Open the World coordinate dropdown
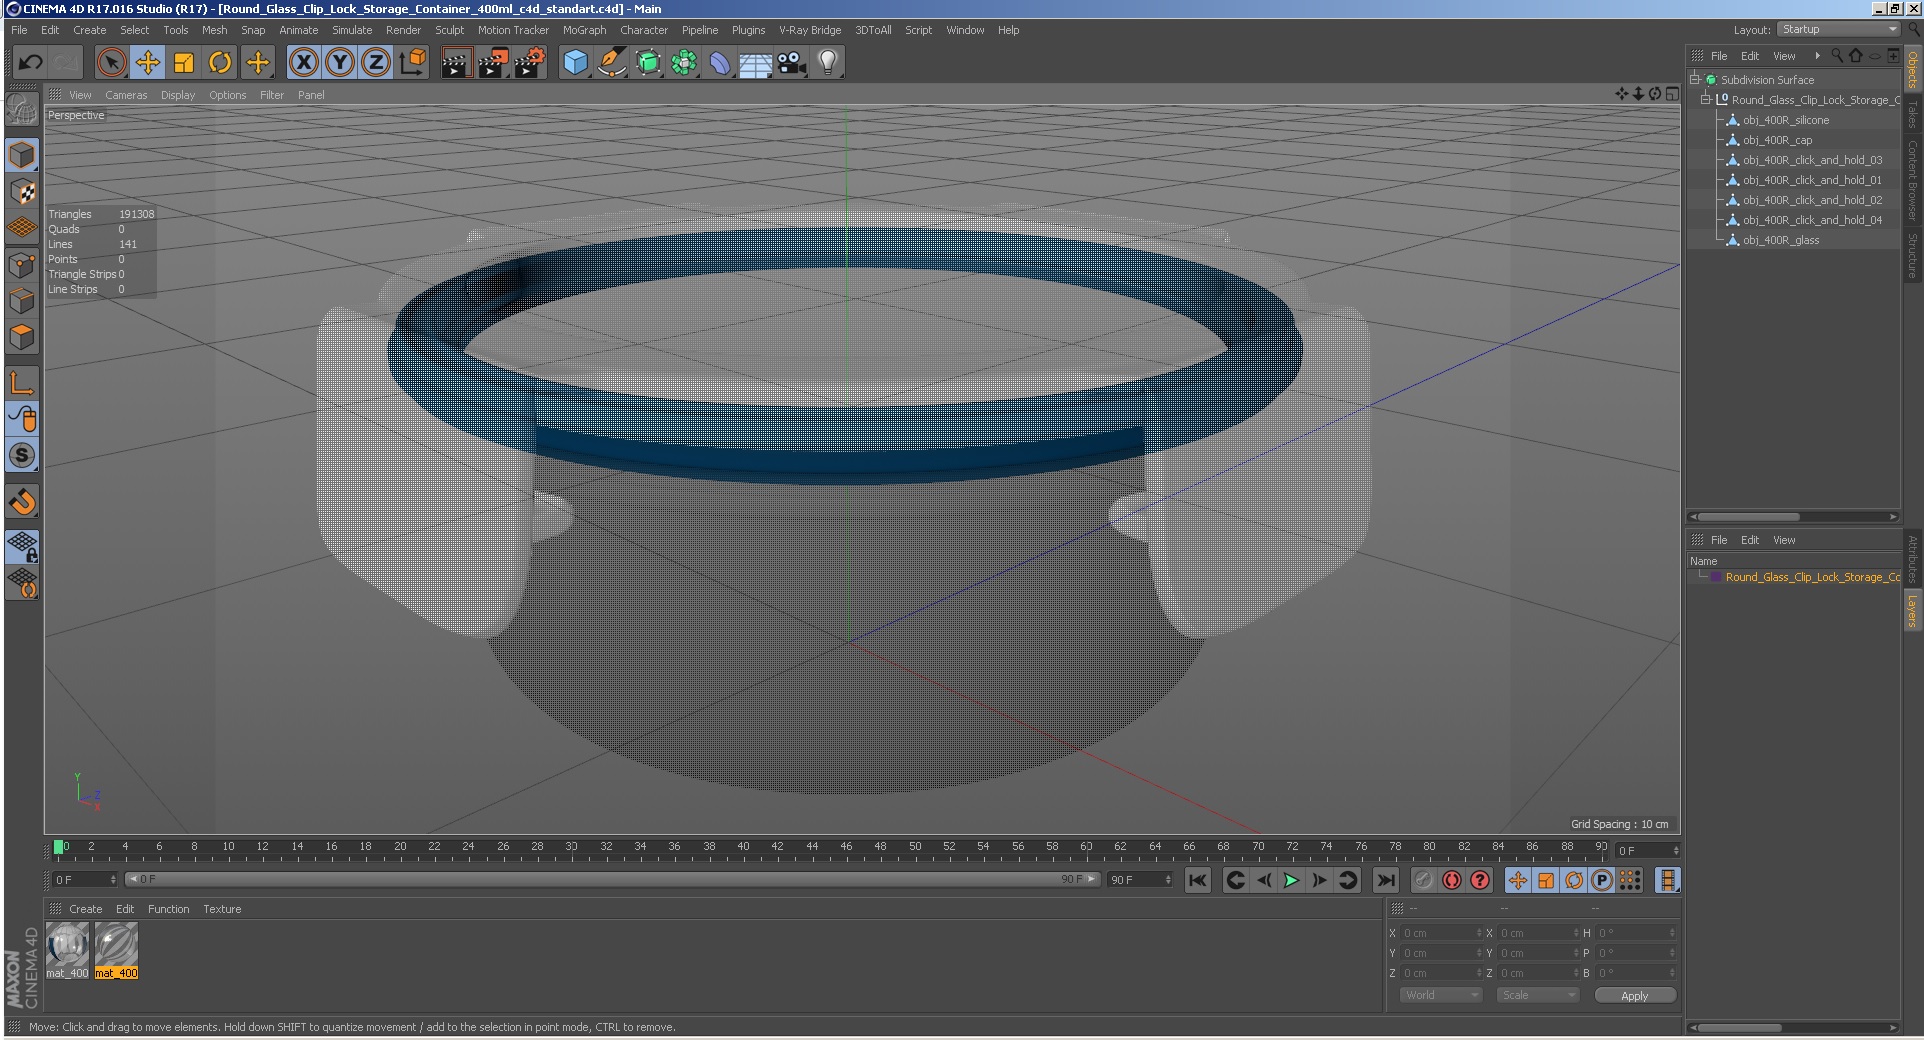The width and height of the screenshot is (1924, 1040). pyautogui.click(x=1440, y=995)
